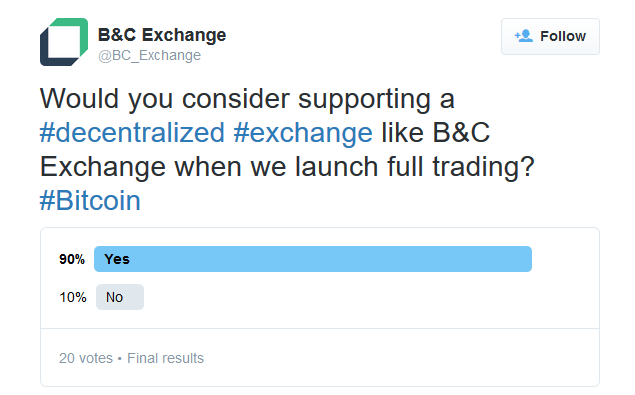
Task: Click the word 'Yes' inside poll bar
Action: point(117,259)
